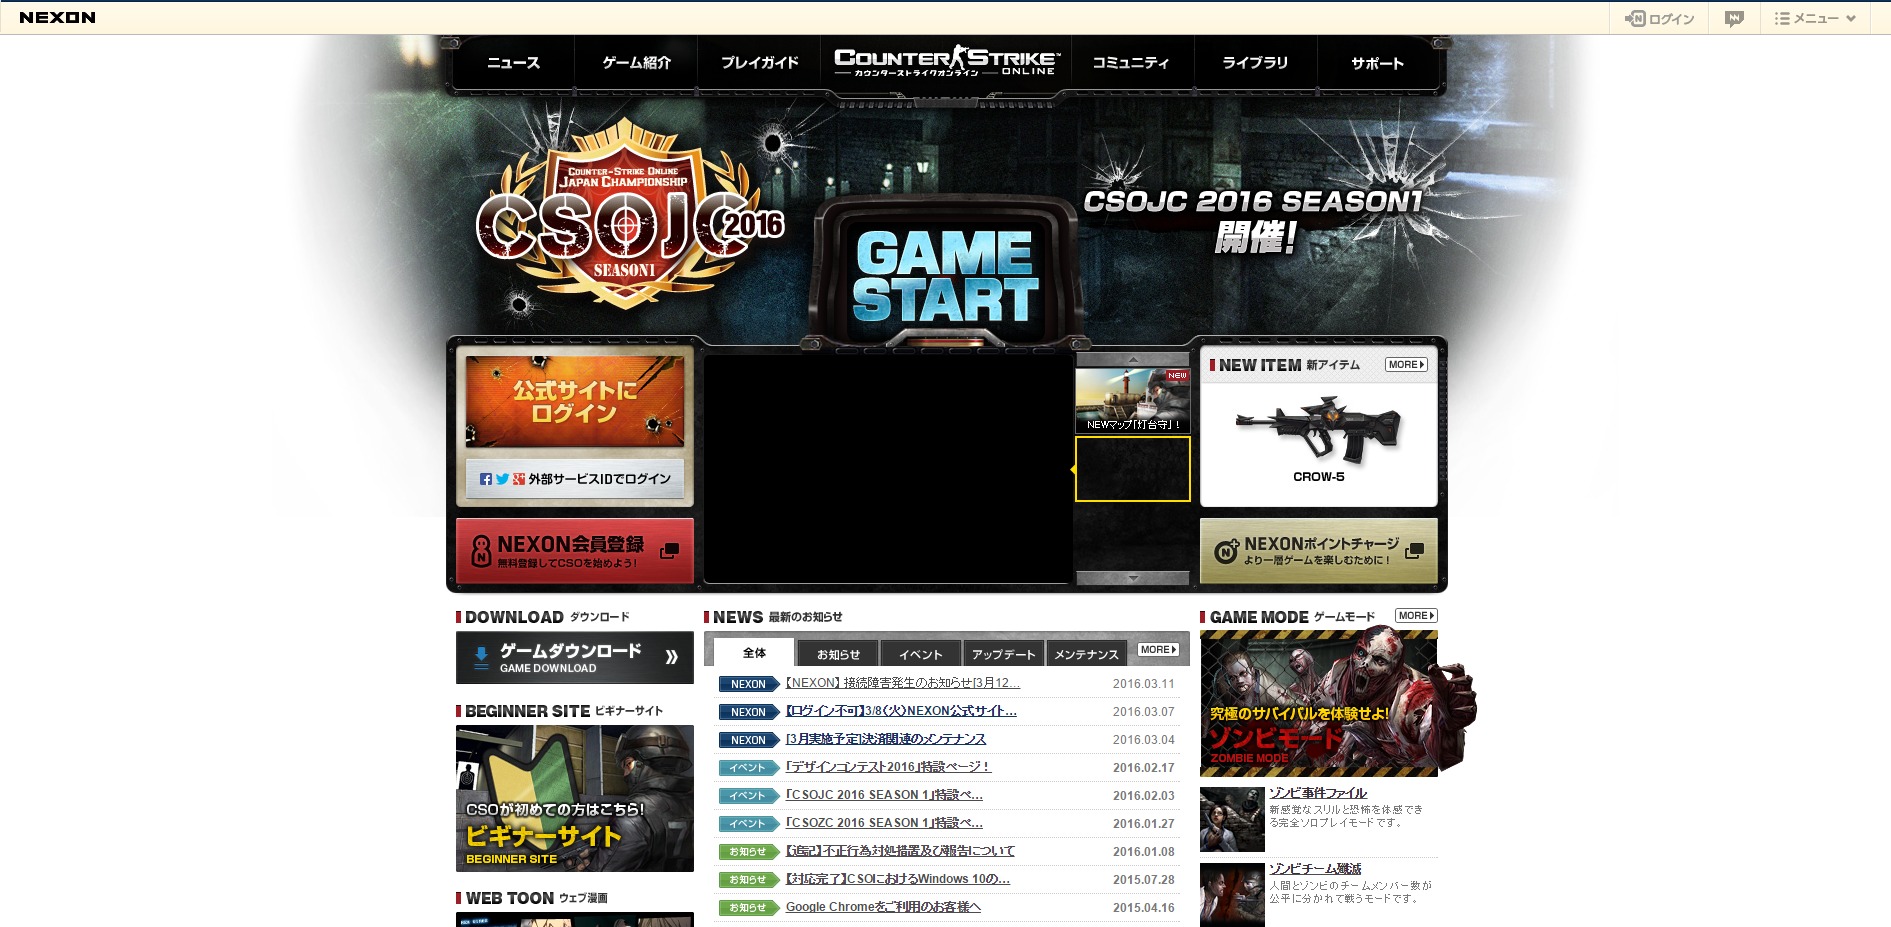The height and width of the screenshot is (927, 1891).
Task: Select the お知らせ news tab
Action: (x=838, y=654)
